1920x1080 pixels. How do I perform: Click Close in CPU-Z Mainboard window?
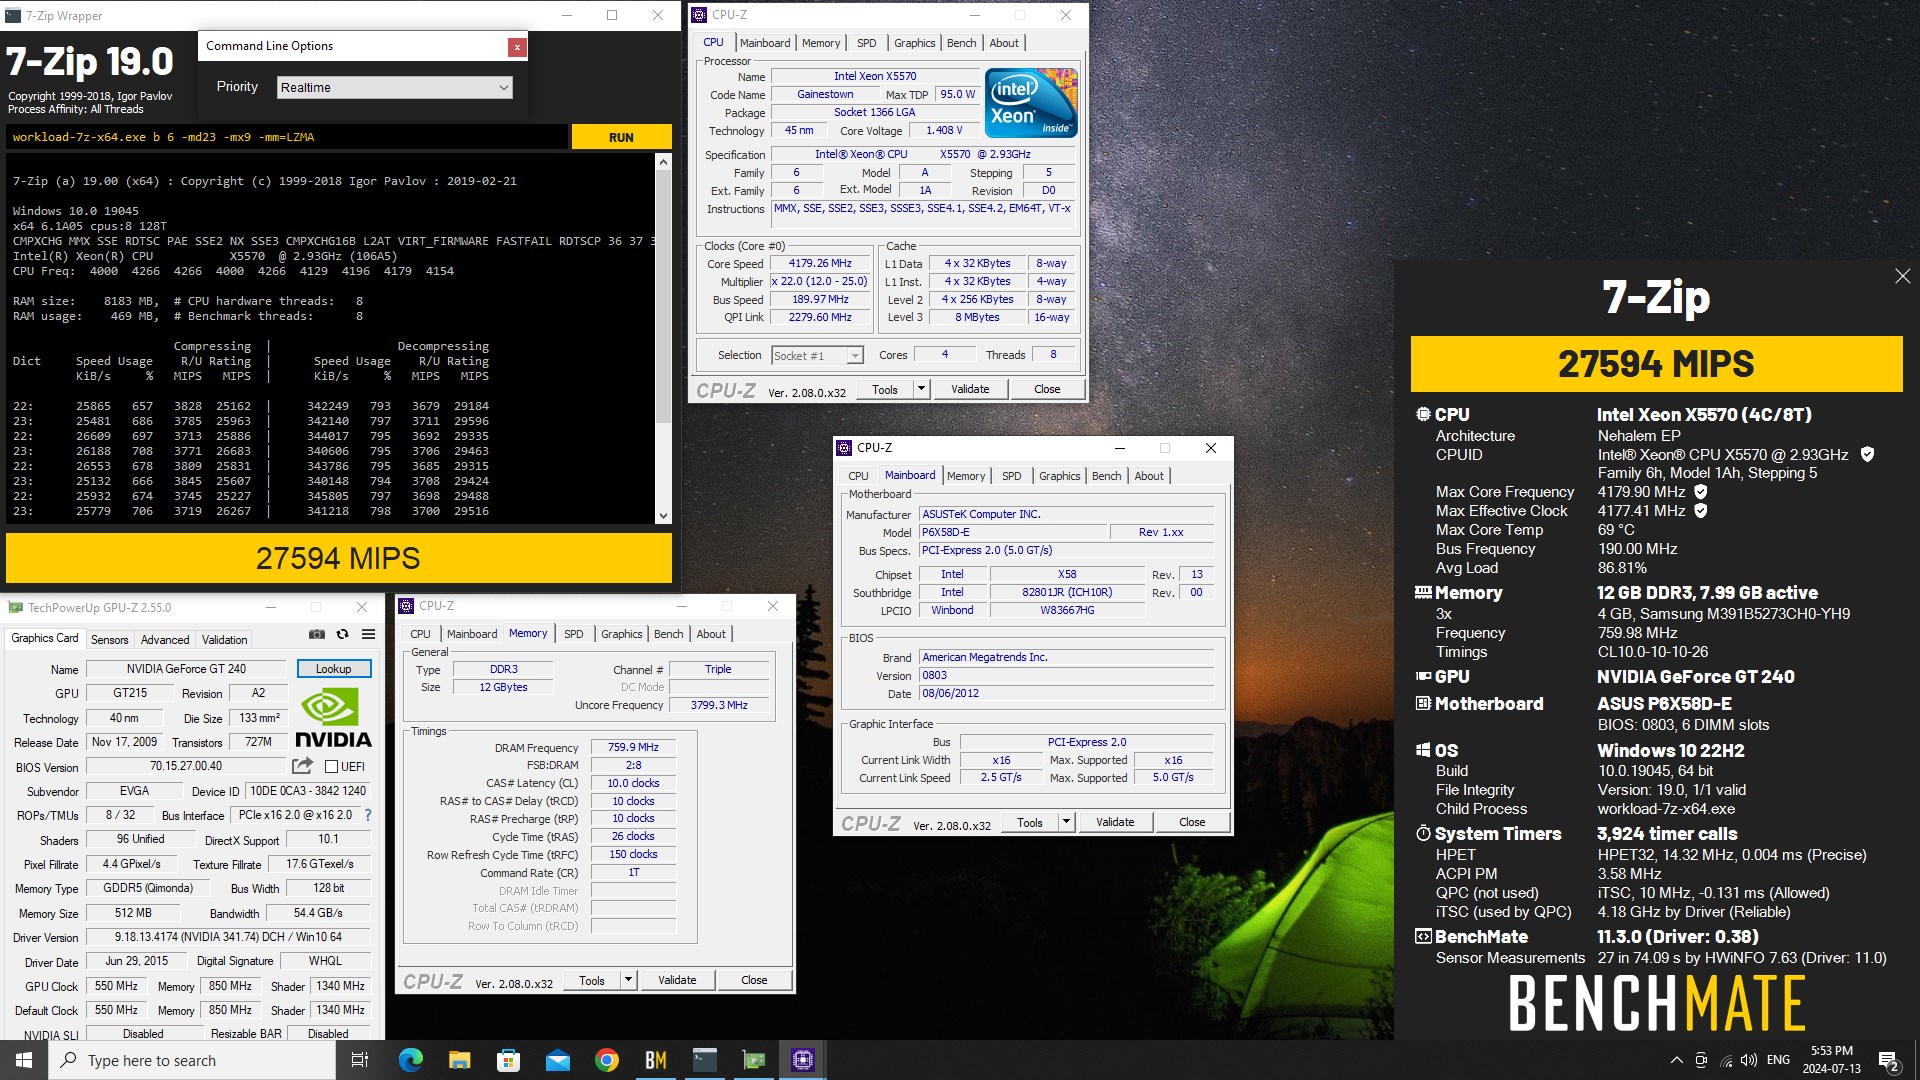(1192, 822)
